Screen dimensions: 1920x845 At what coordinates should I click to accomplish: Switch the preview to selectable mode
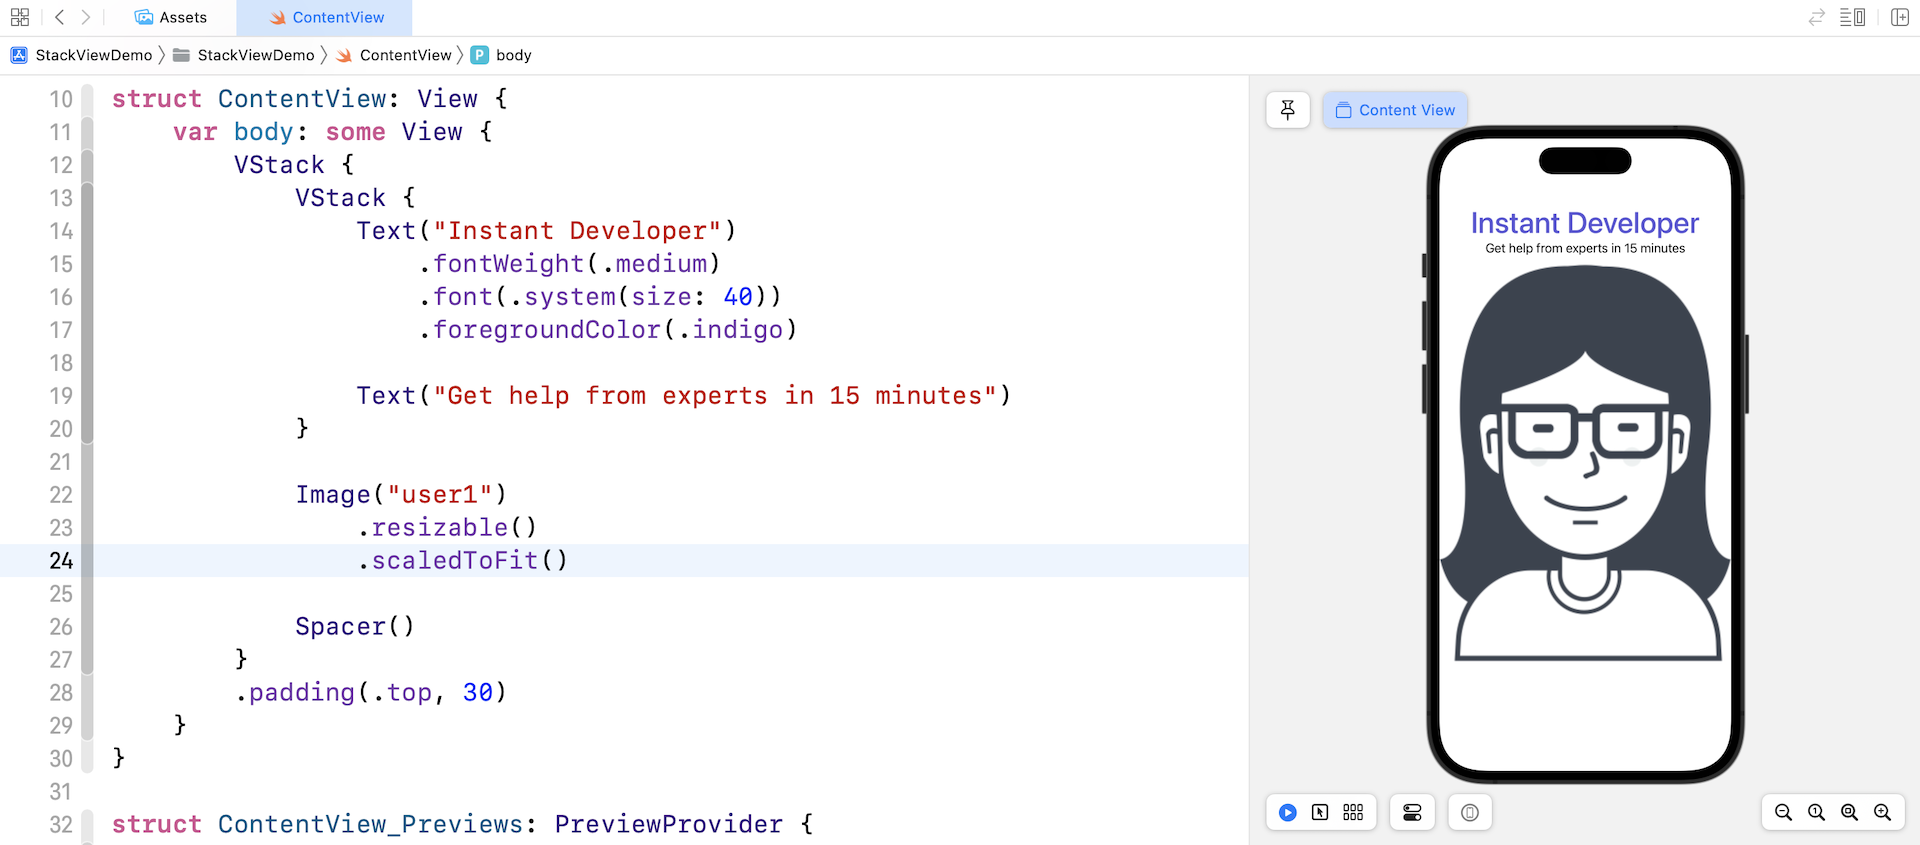tap(1320, 813)
